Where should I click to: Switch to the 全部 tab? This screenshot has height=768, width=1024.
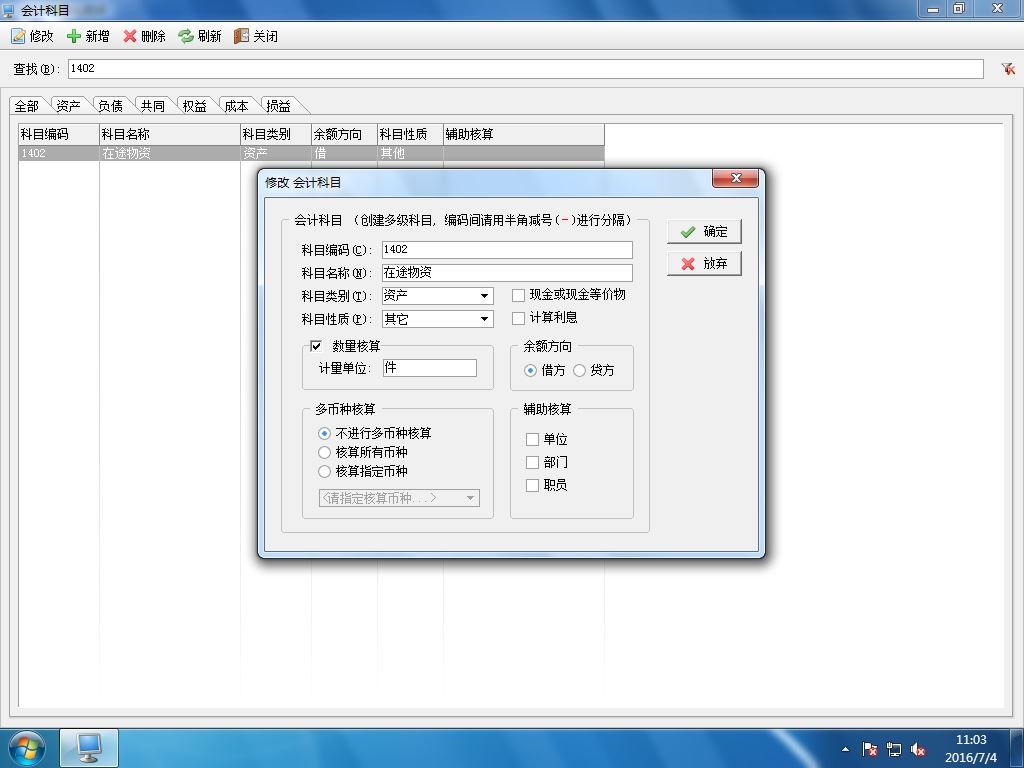point(27,106)
